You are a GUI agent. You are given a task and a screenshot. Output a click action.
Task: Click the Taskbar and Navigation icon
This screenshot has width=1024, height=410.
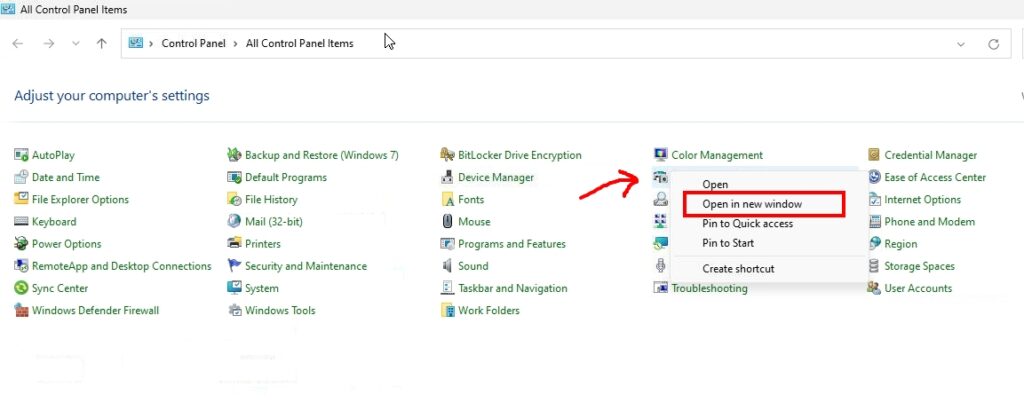(447, 289)
